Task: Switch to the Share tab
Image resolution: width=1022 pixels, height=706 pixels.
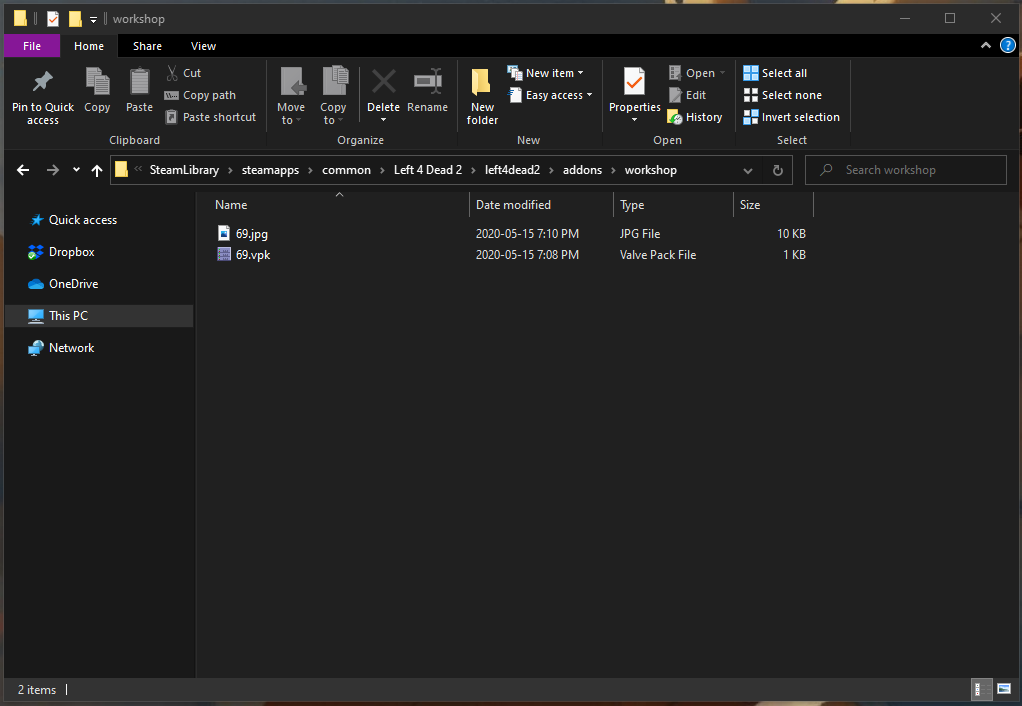Action: pos(147,46)
